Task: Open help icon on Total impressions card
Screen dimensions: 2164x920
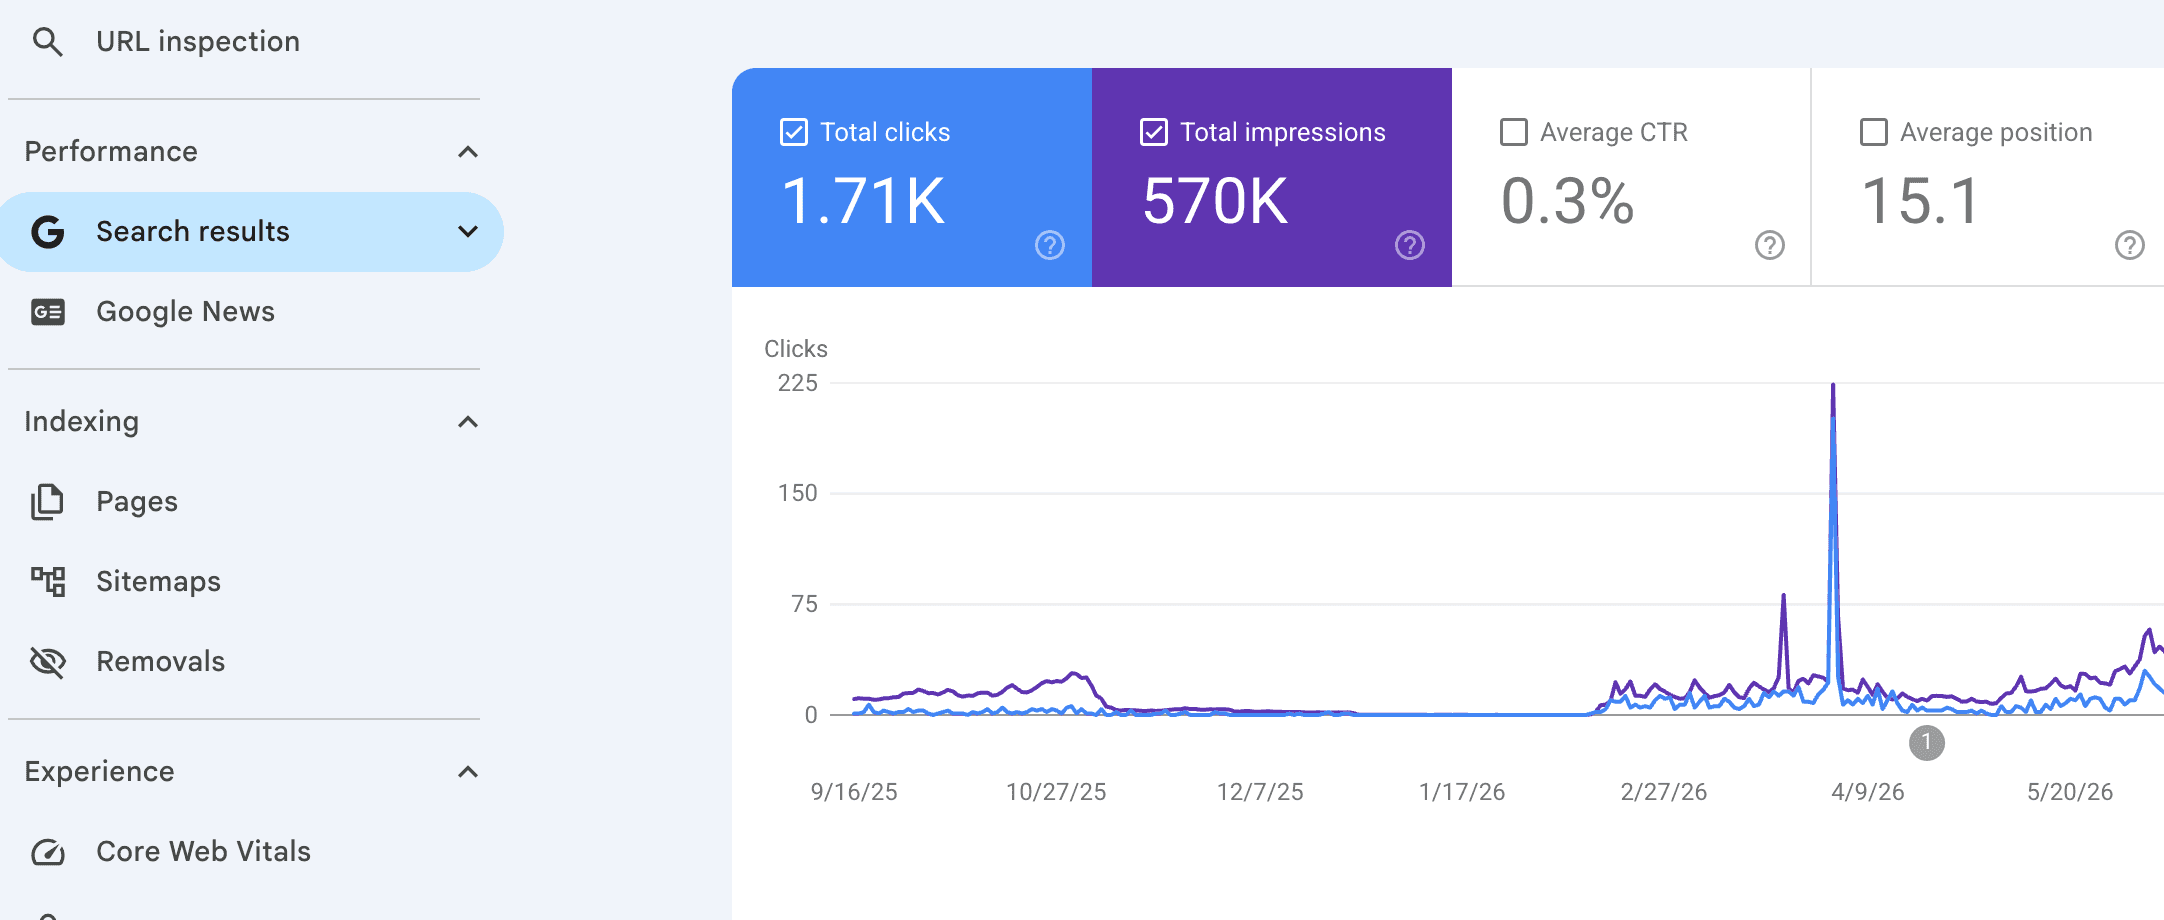Action: 1410,245
